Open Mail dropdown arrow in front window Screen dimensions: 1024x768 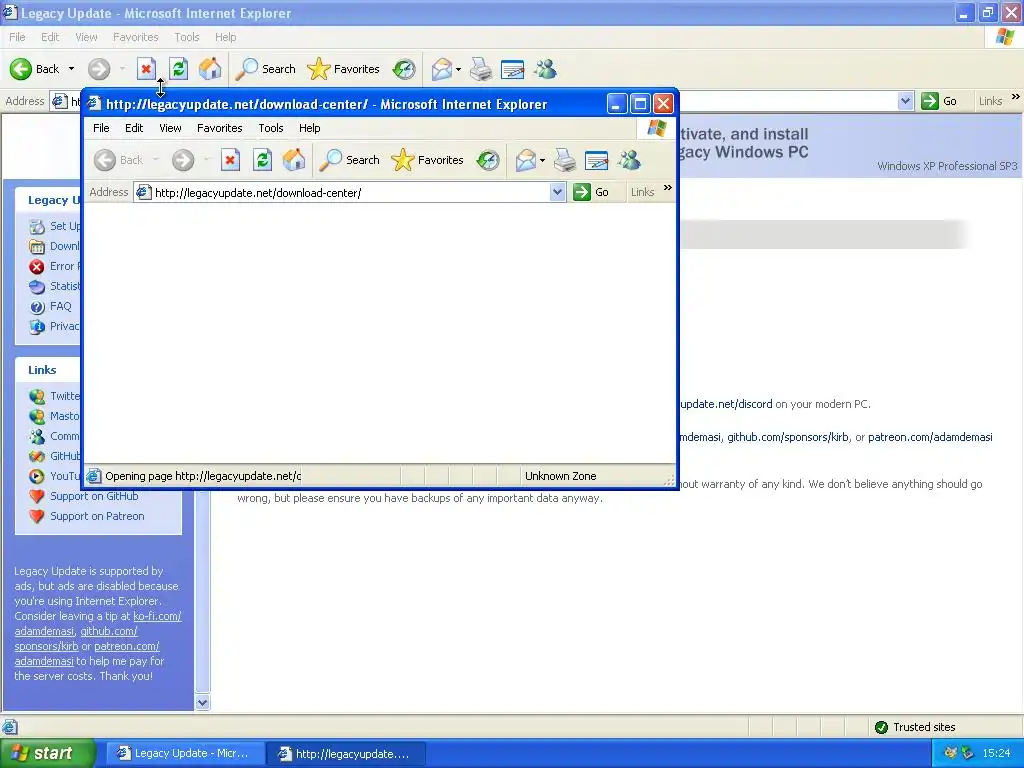(543, 160)
